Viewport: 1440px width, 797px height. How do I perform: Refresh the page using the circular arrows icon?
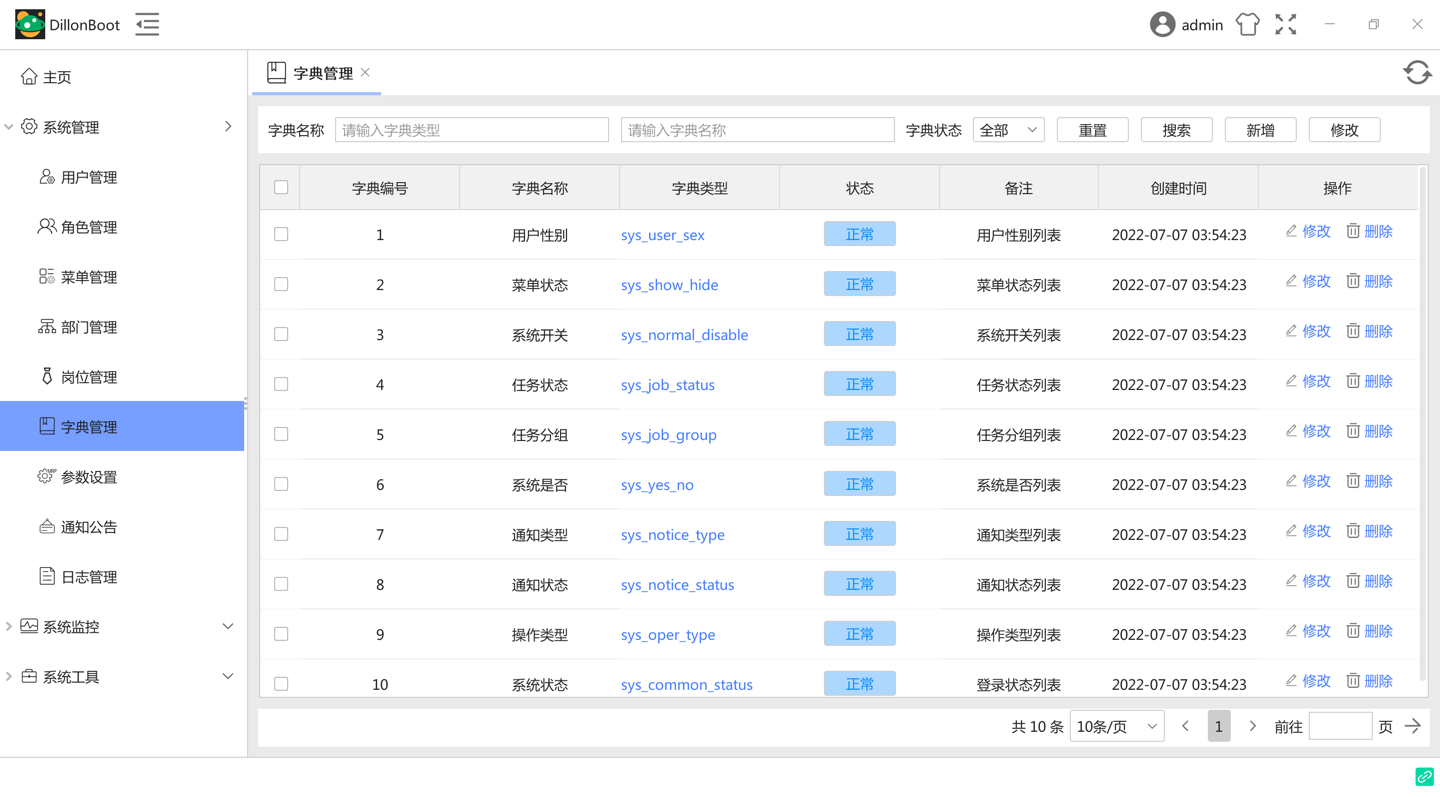pyautogui.click(x=1417, y=72)
